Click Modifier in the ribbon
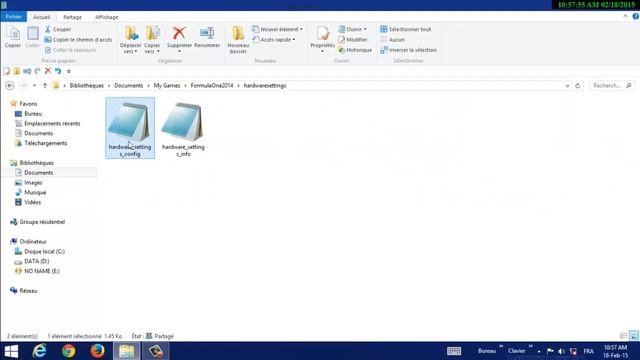This screenshot has height=360, width=640. point(353,40)
